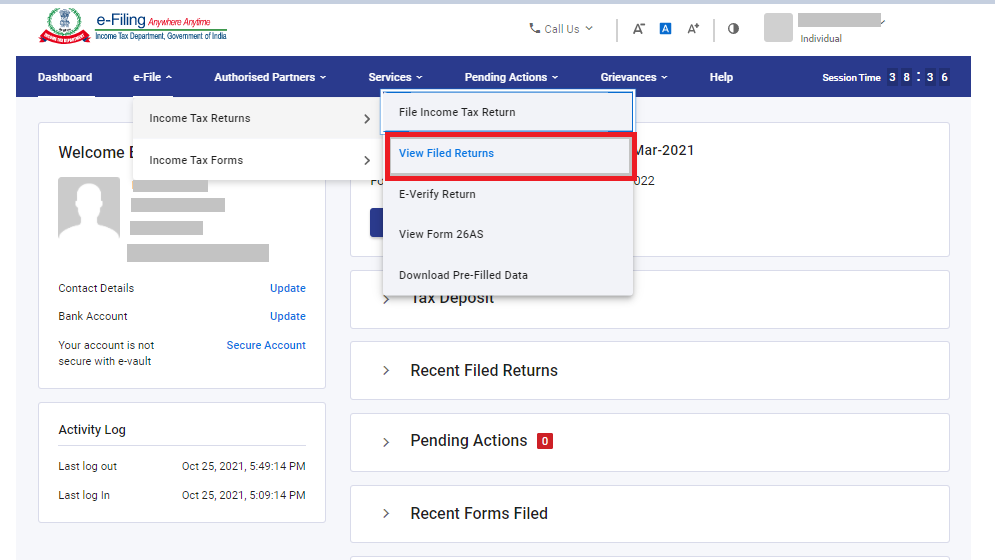
Task: Open the Grievances menu dropdown
Action: click(x=633, y=77)
